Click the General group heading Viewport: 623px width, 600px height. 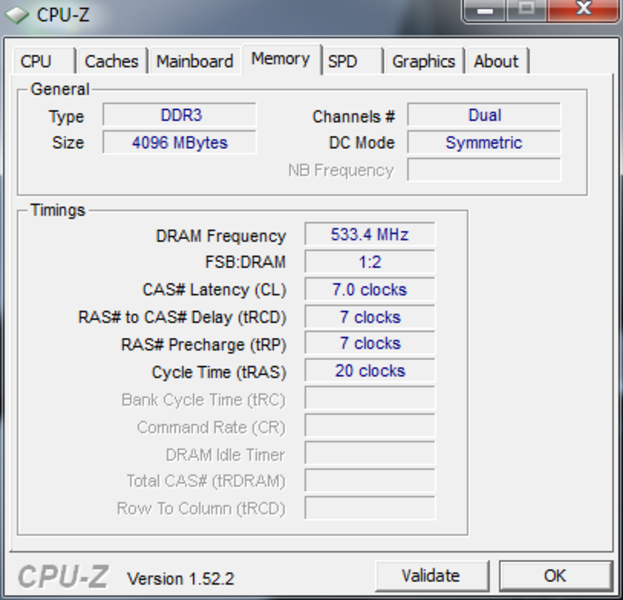pos(60,89)
